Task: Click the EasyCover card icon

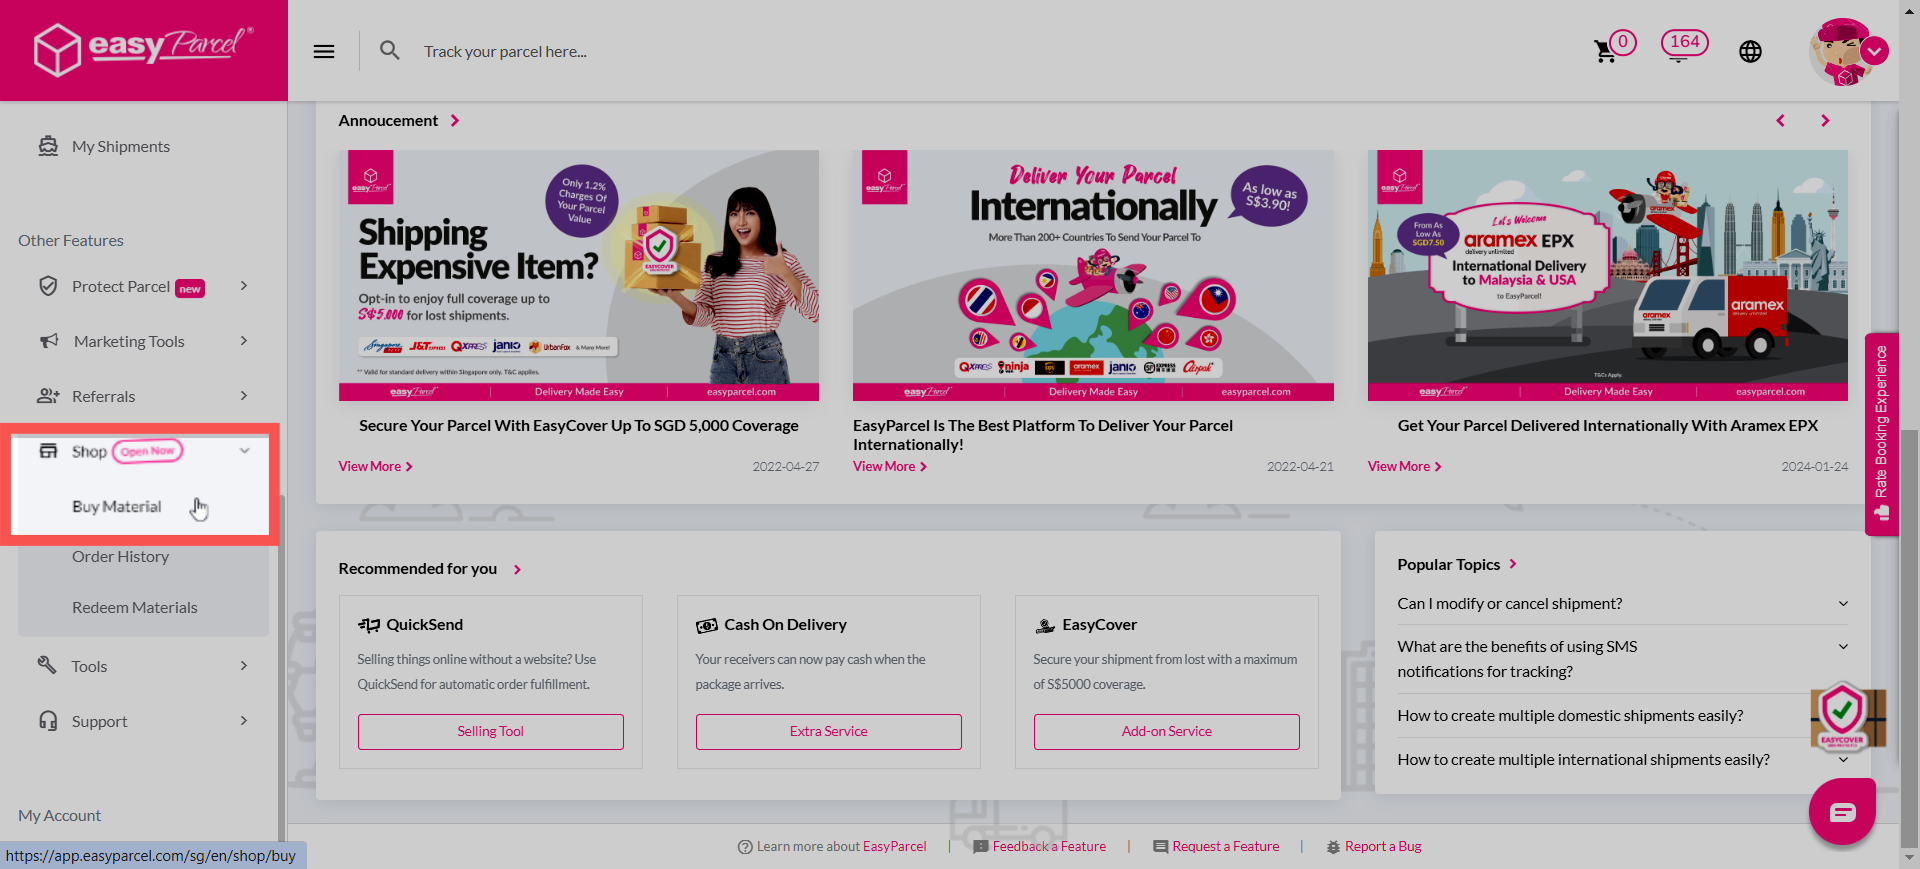Action: (x=1045, y=625)
